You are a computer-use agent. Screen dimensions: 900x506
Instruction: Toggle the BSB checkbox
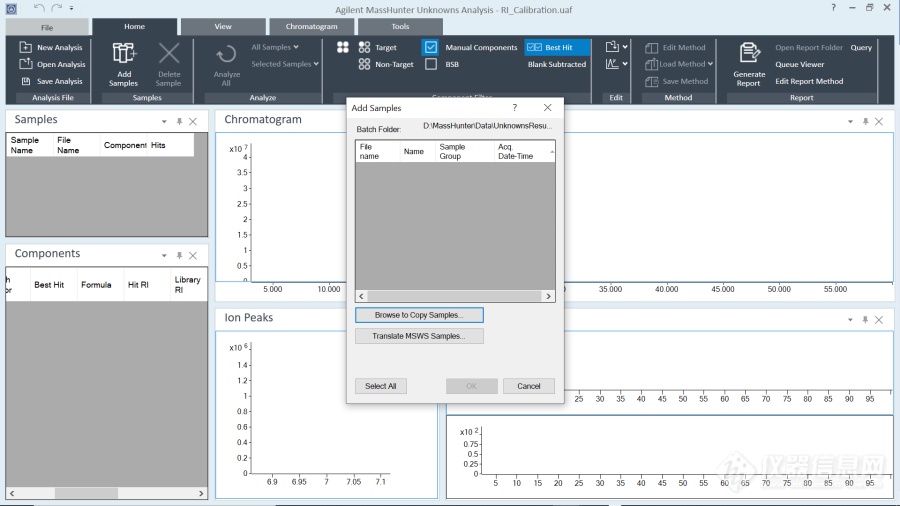click(x=431, y=64)
